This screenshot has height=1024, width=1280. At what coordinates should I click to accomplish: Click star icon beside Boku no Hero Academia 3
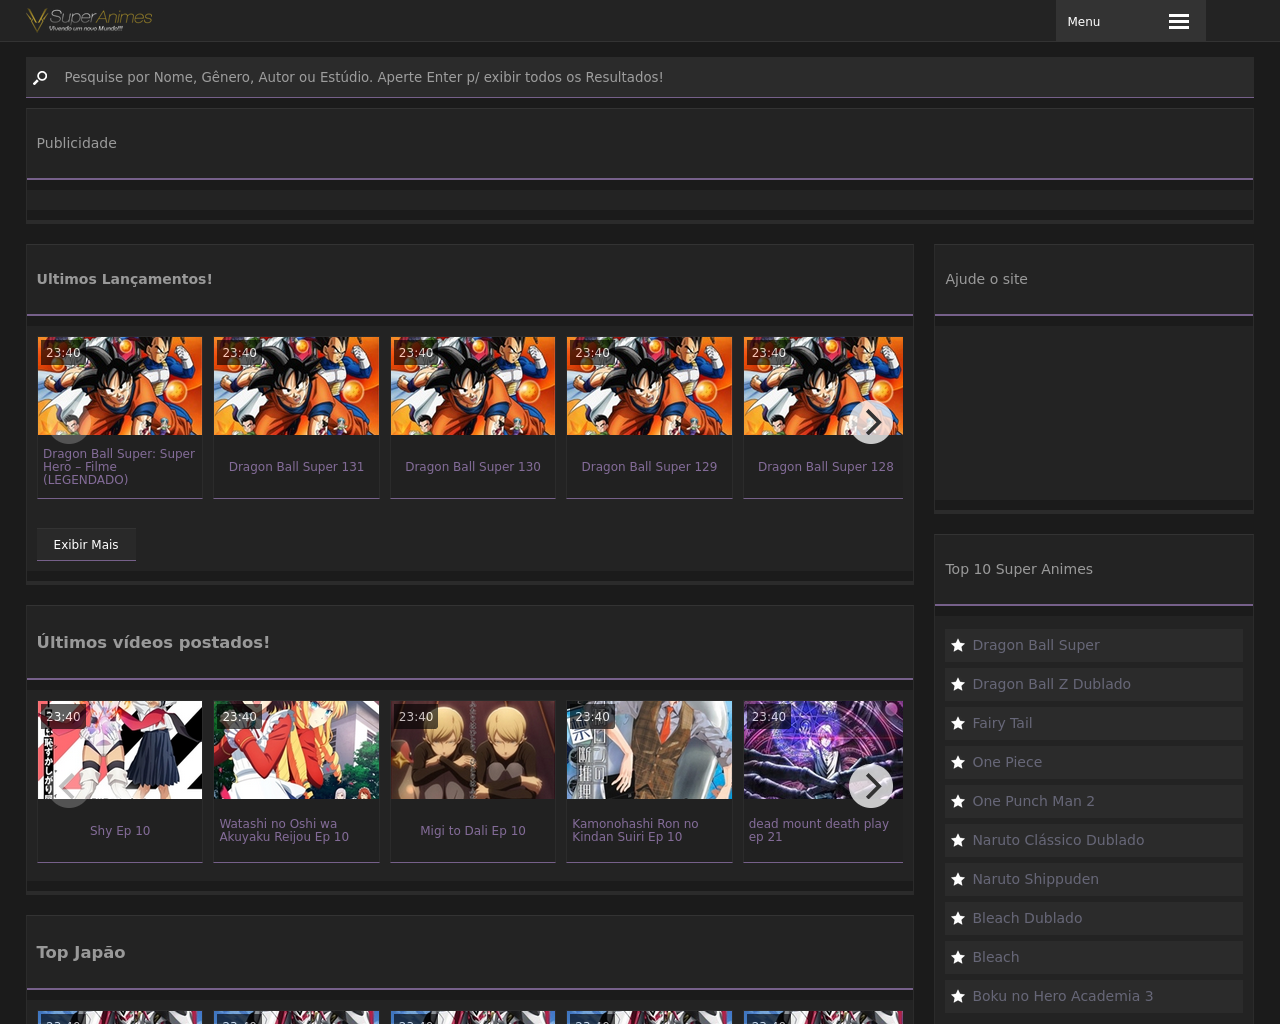958,996
